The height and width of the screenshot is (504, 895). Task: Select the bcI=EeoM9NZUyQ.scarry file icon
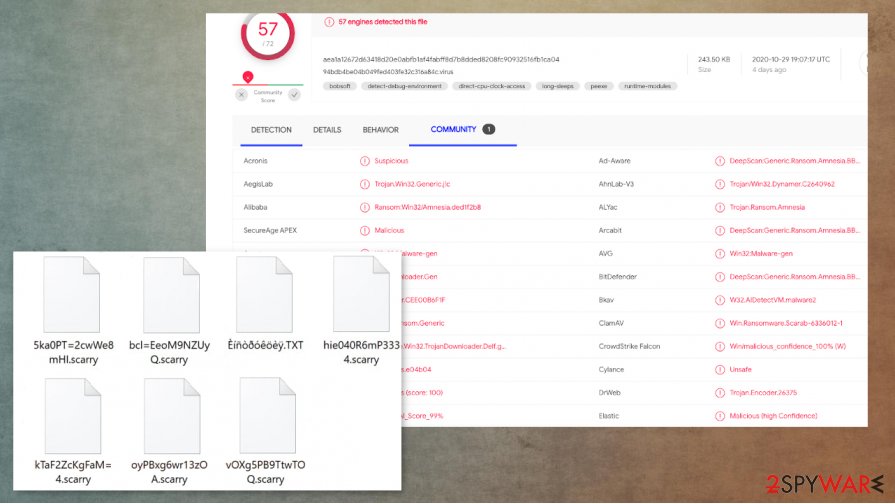pyautogui.click(x=171, y=295)
